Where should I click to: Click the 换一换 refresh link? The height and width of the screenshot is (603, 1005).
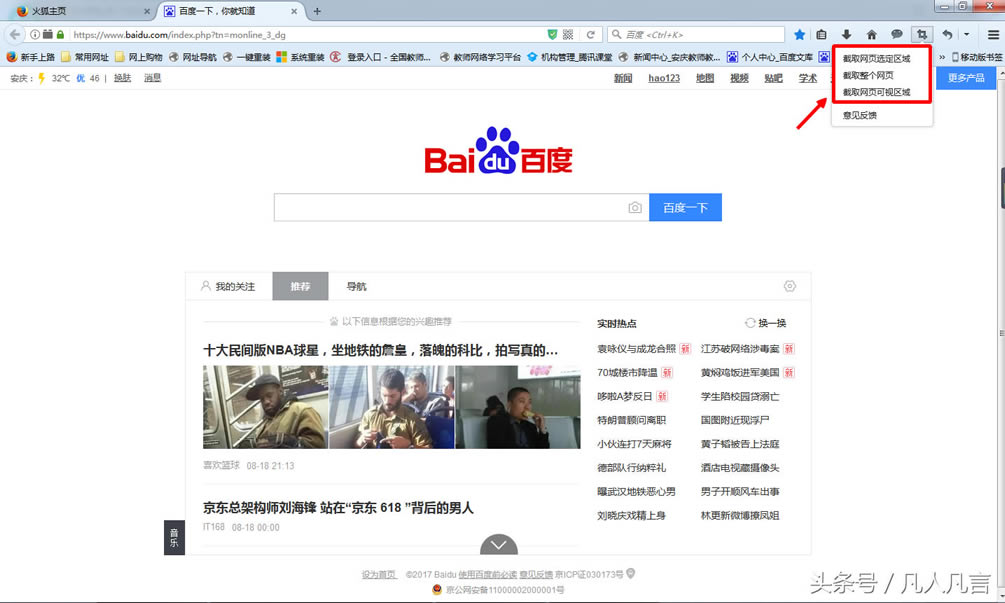pyautogui.click(x=766, y=323)
